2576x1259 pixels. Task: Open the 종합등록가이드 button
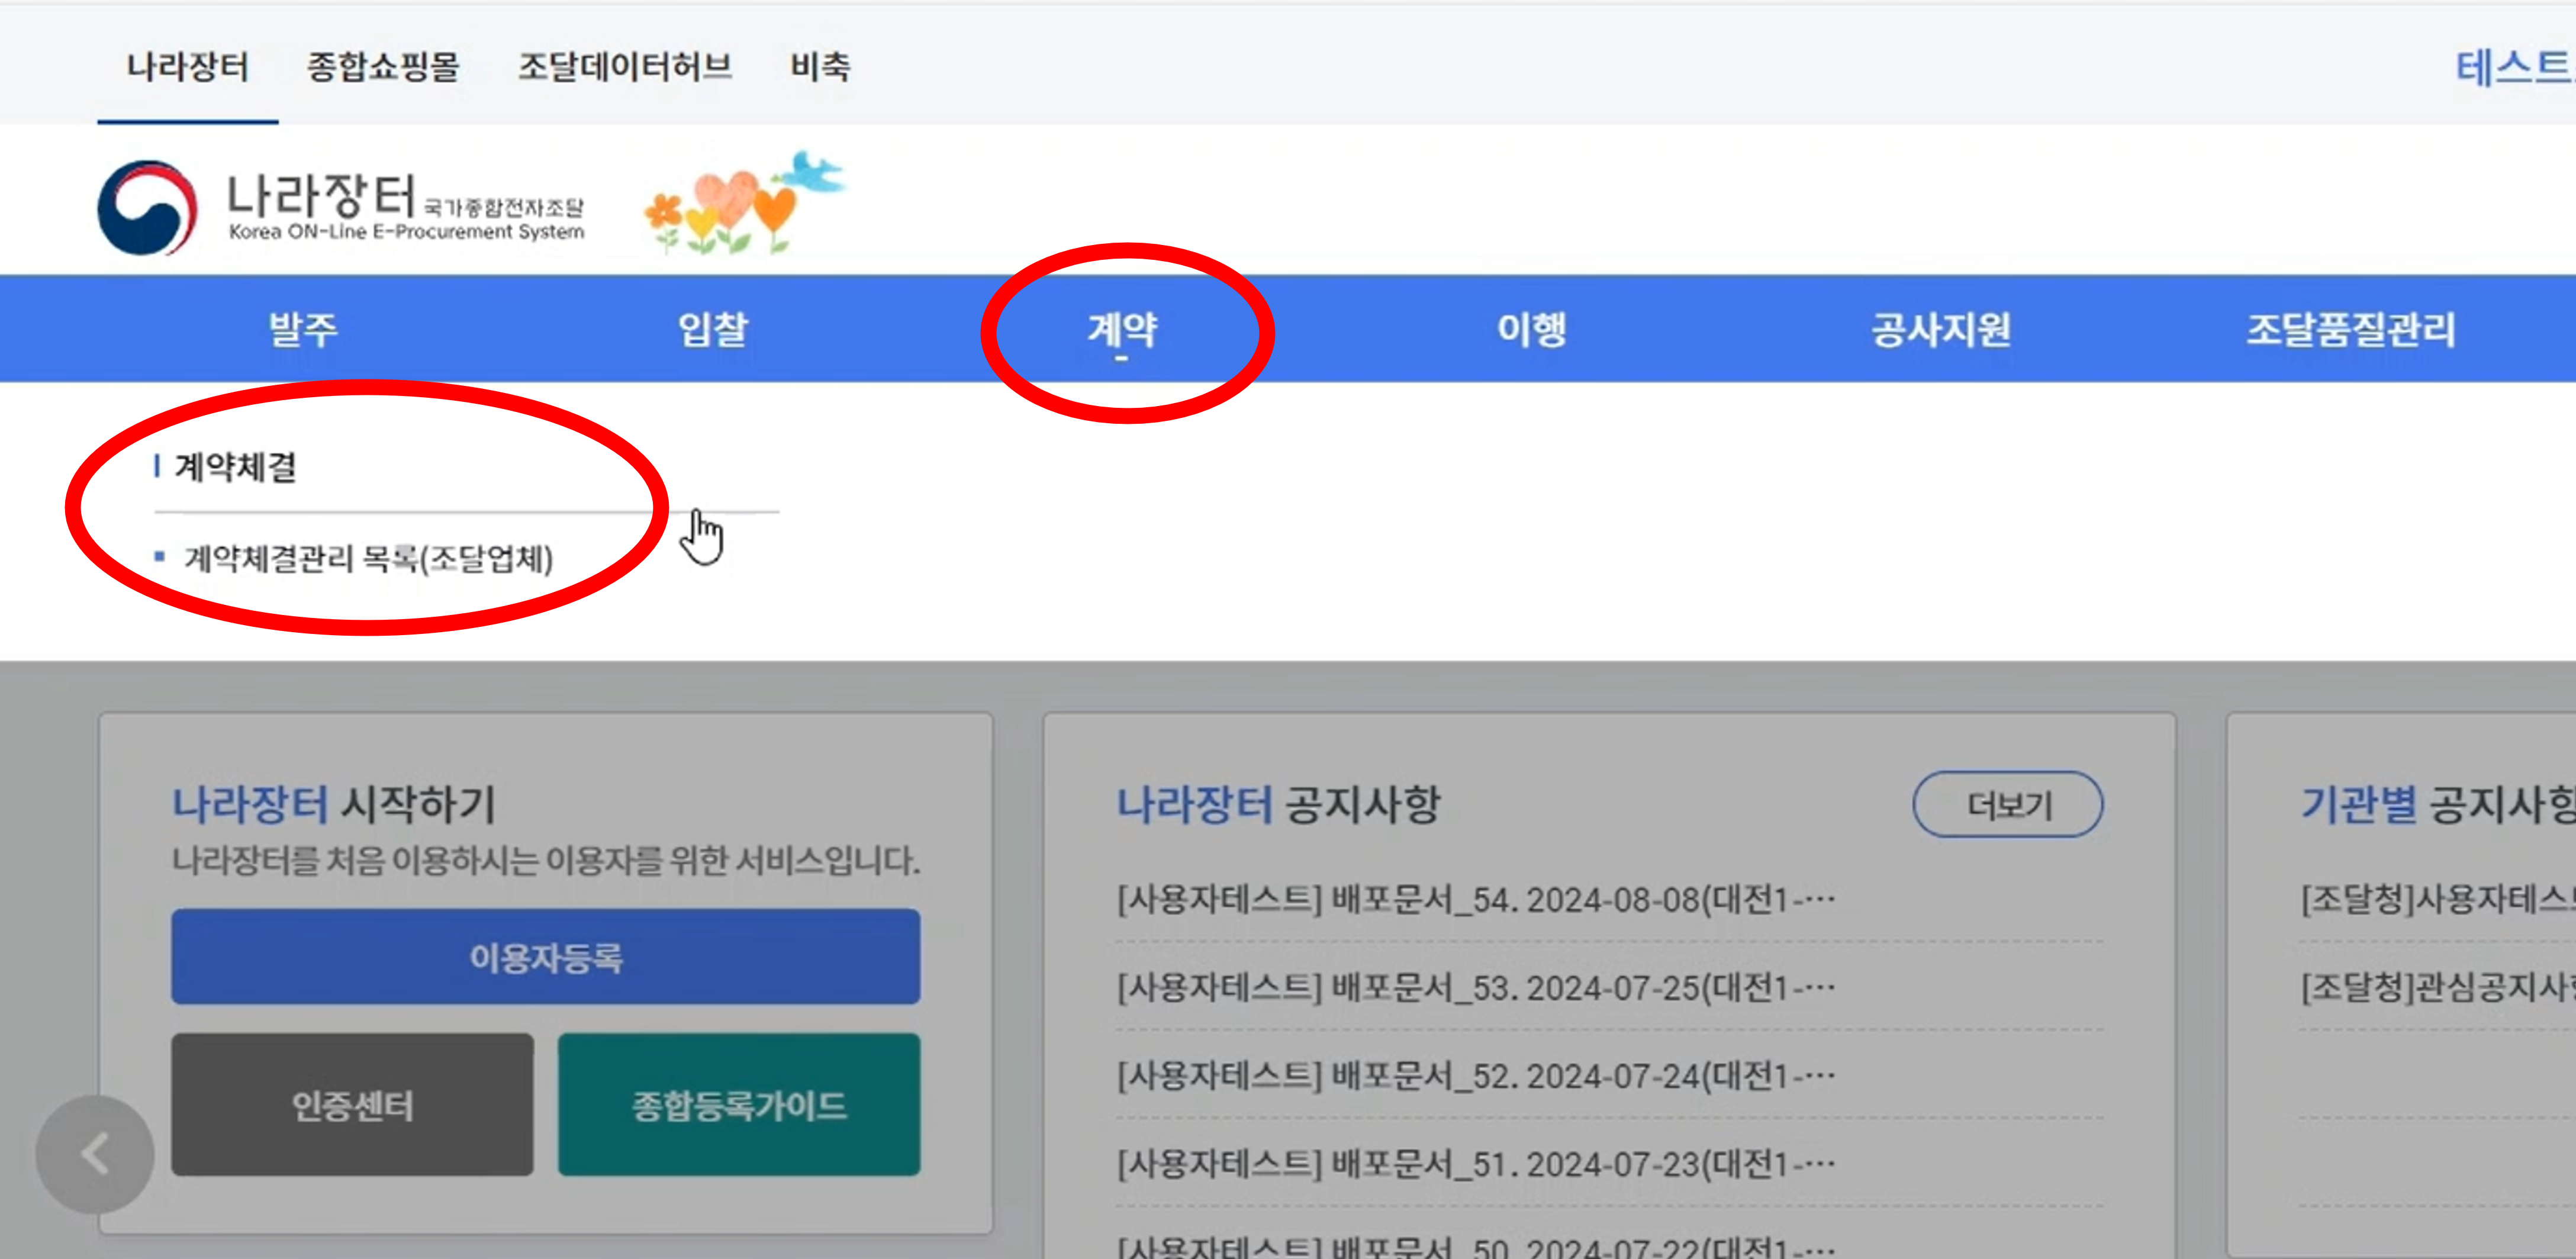tap(739, 1105)
